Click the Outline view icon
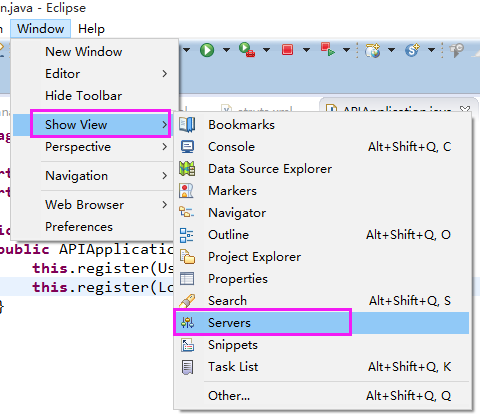This screenshot has width=480, height=414. pos(186,235)
